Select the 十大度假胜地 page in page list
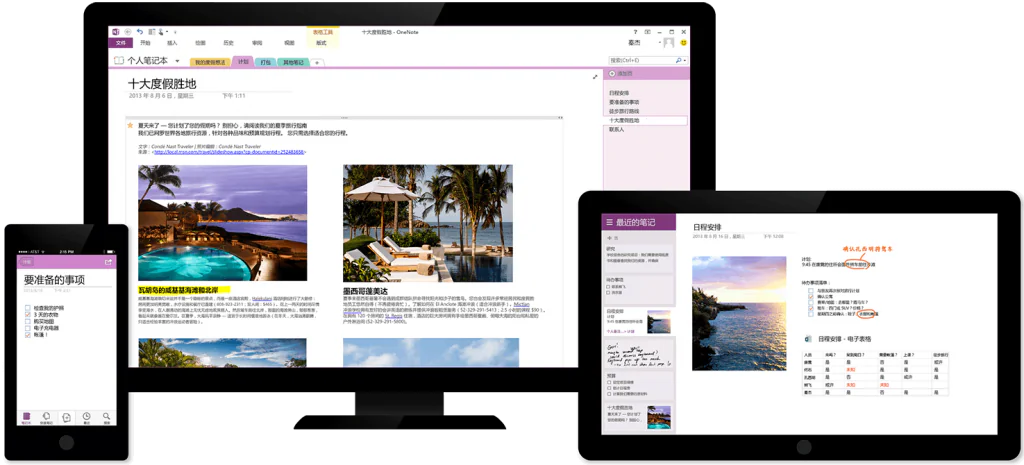The width and height of the screenshot is (1024, 465). (x=645, y=121)
